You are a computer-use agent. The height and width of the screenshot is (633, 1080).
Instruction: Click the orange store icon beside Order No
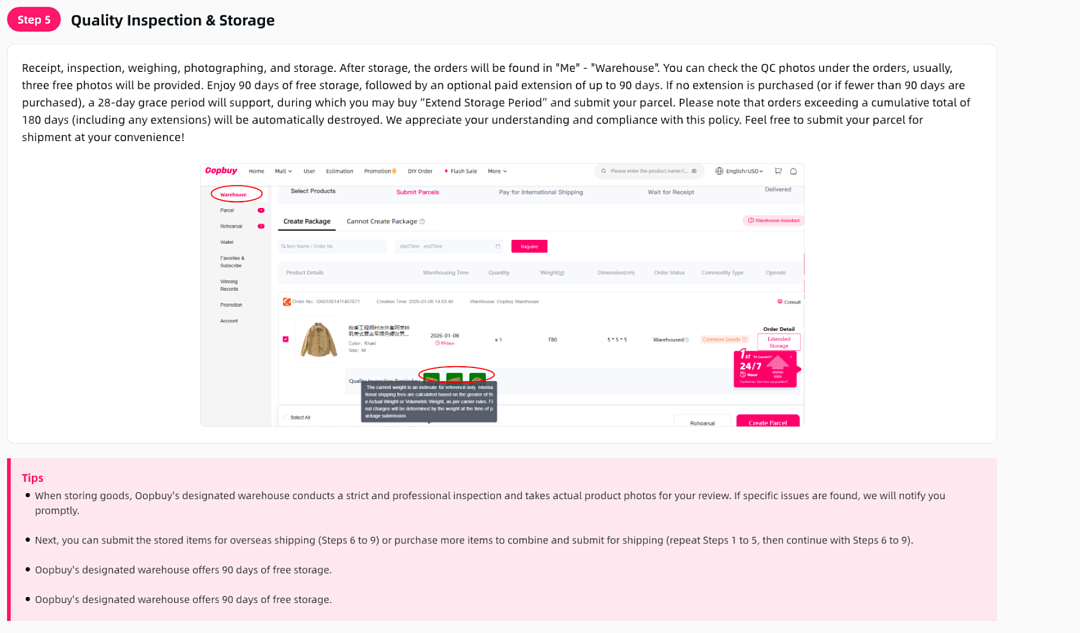tap(287, 302)
